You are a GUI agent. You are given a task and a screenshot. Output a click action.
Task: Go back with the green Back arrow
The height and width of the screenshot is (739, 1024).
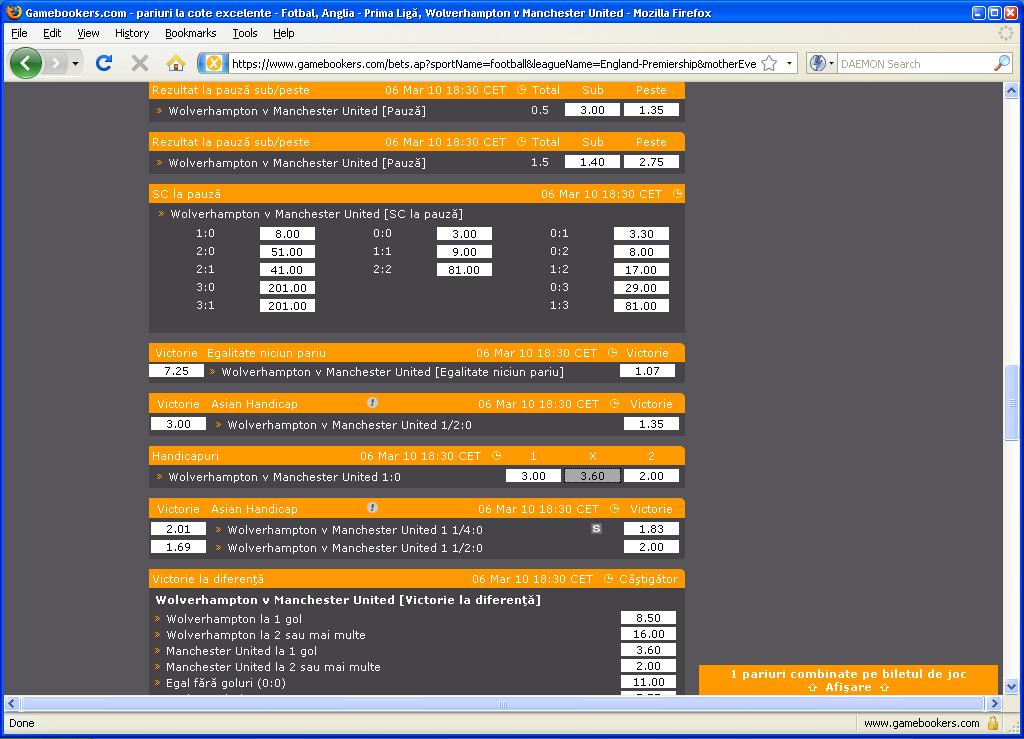click(26, 63)
